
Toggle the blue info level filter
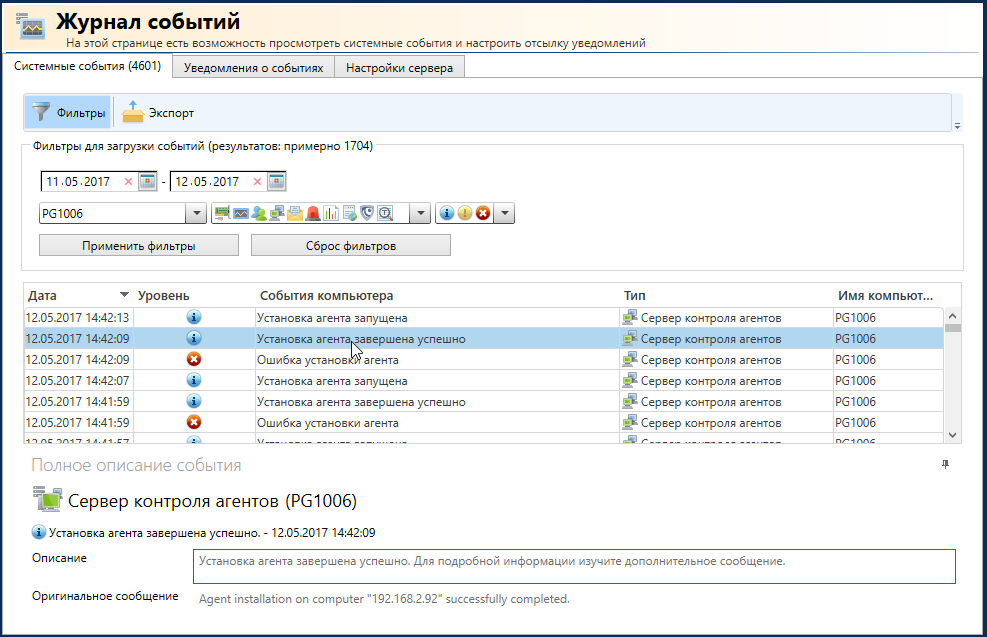(447, 213)
